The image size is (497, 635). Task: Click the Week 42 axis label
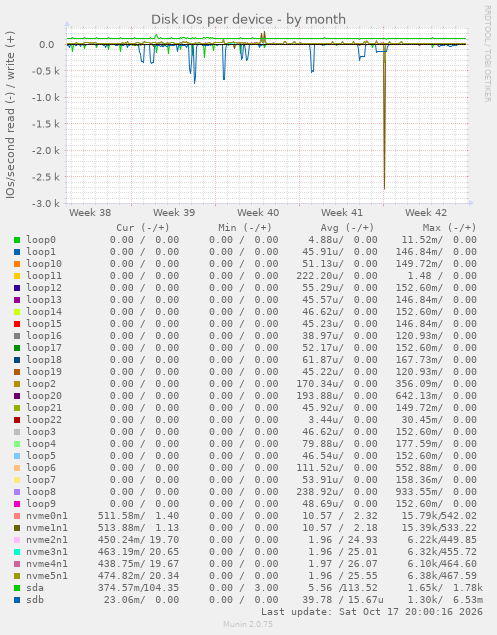pyautogui.click(x=426, y=213)
